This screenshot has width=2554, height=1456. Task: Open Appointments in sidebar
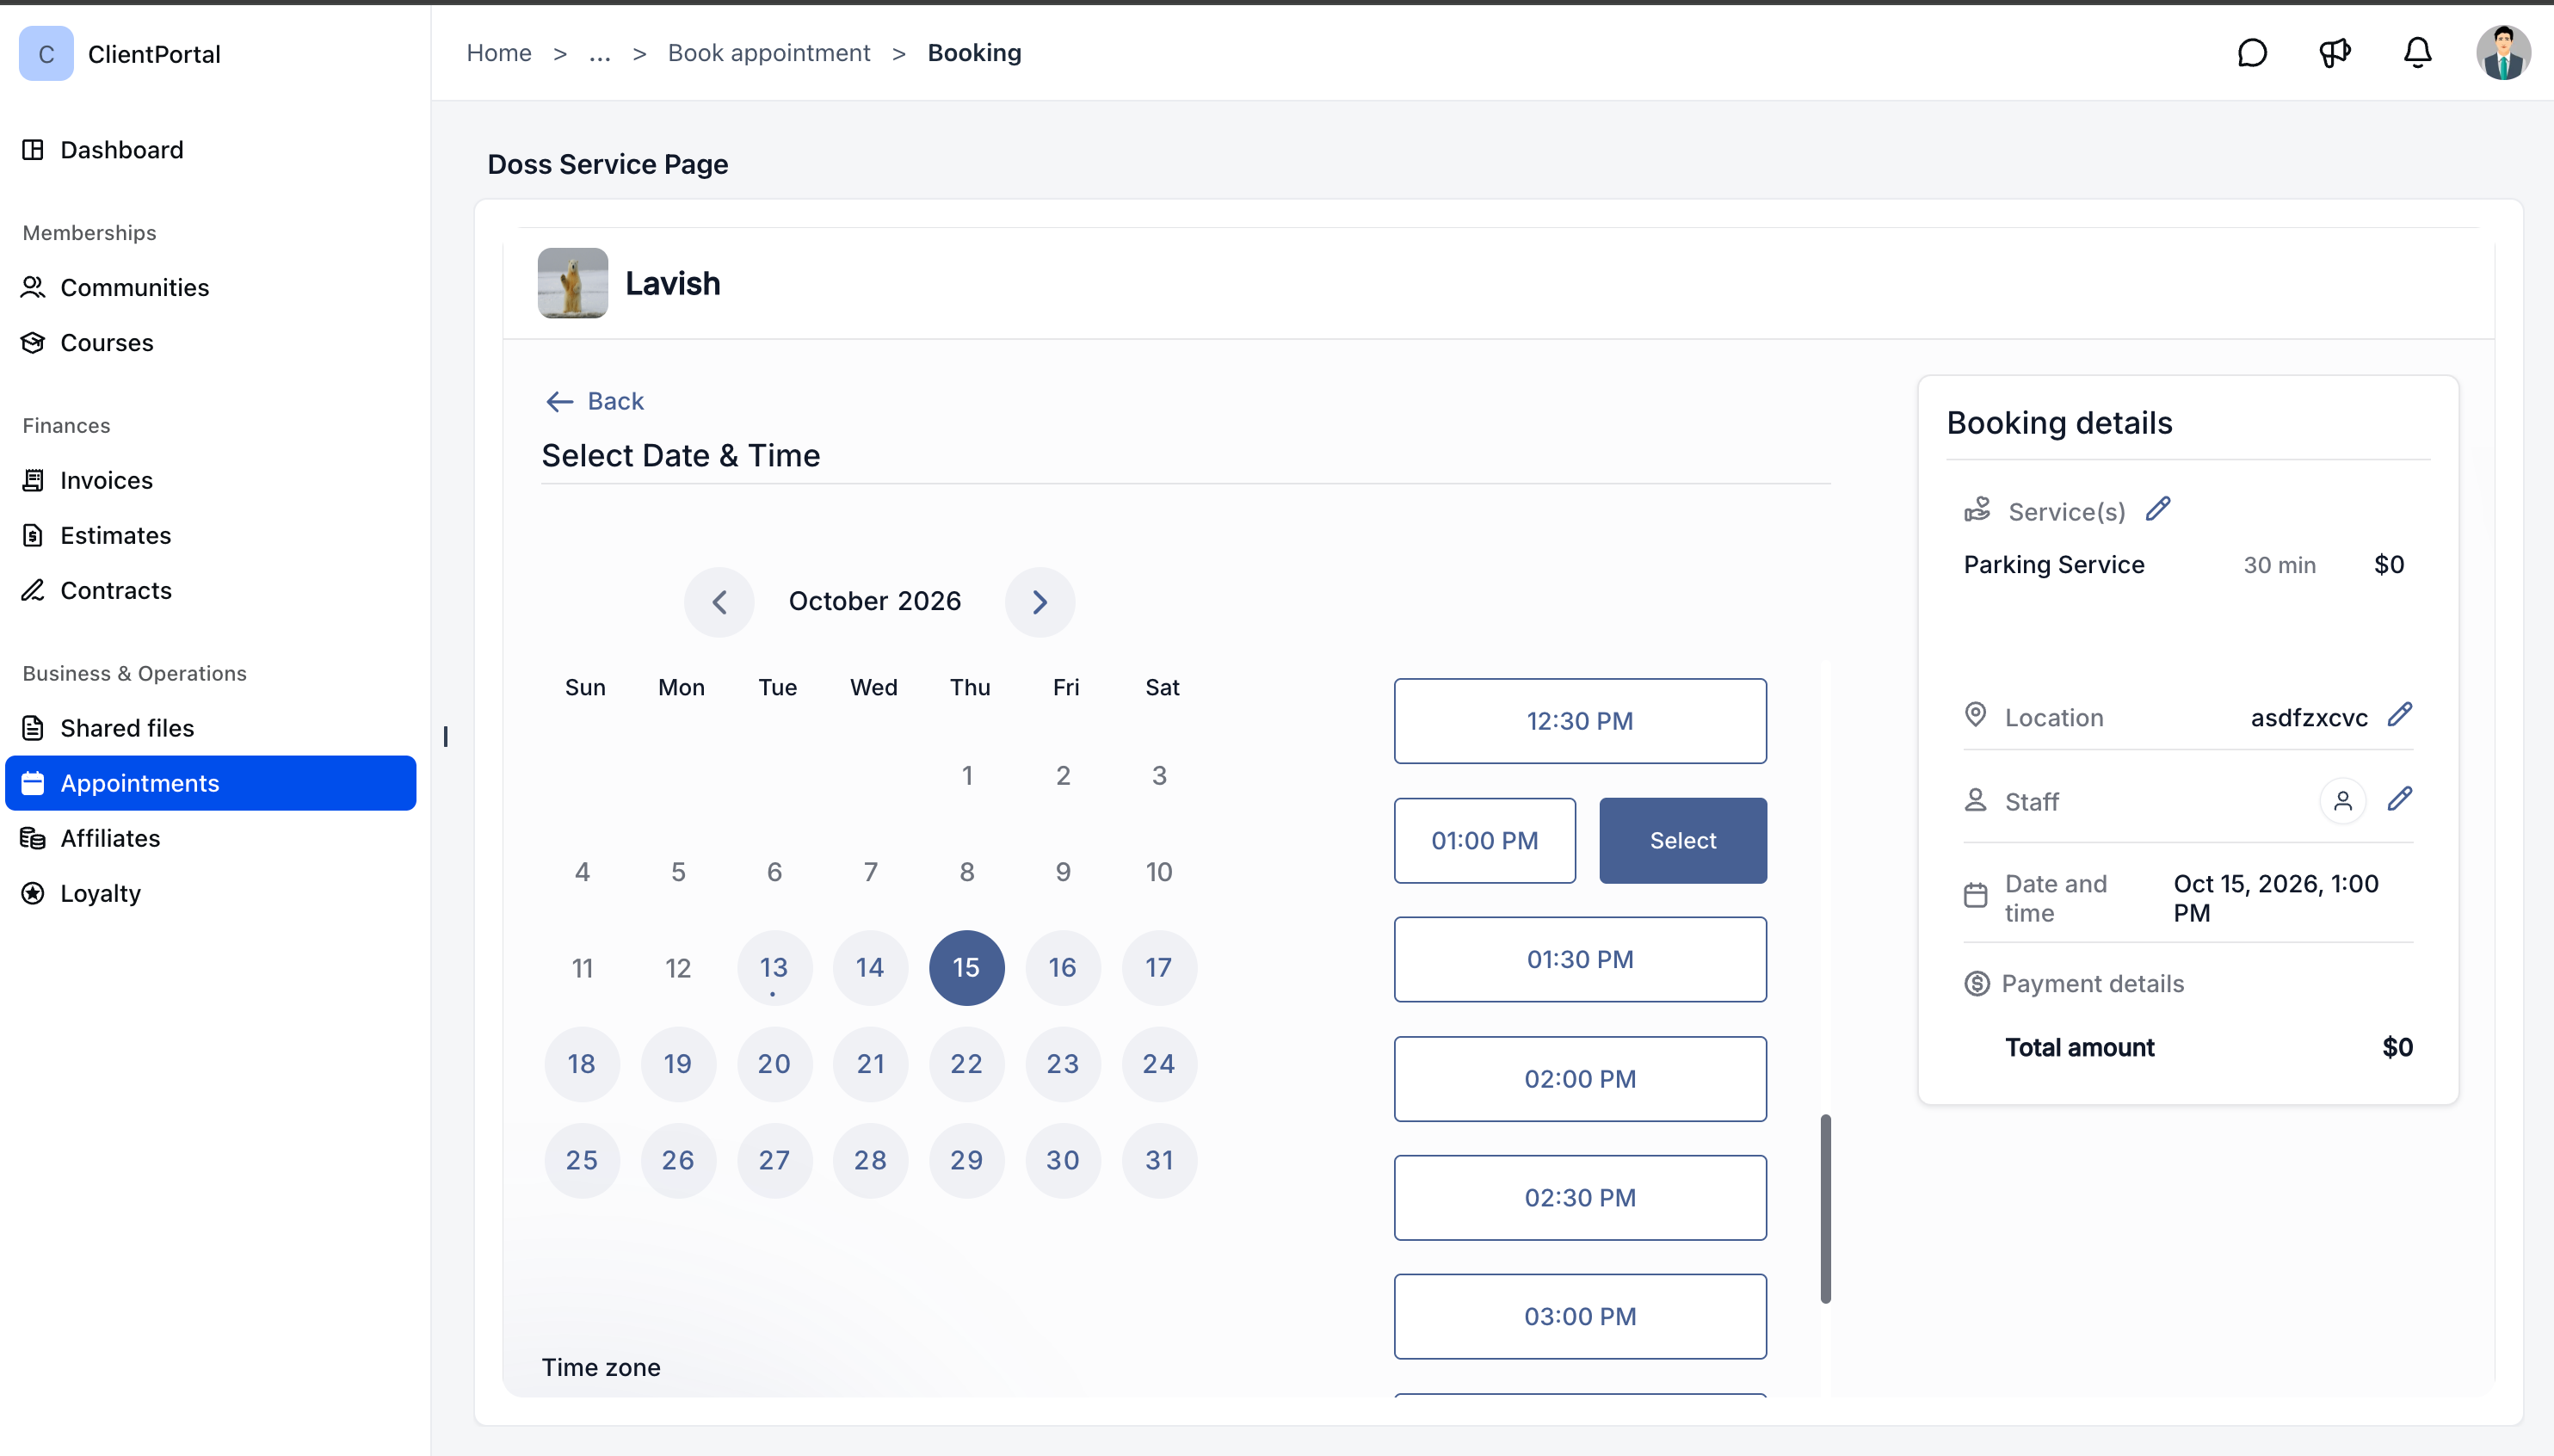(x=211, y=784)
